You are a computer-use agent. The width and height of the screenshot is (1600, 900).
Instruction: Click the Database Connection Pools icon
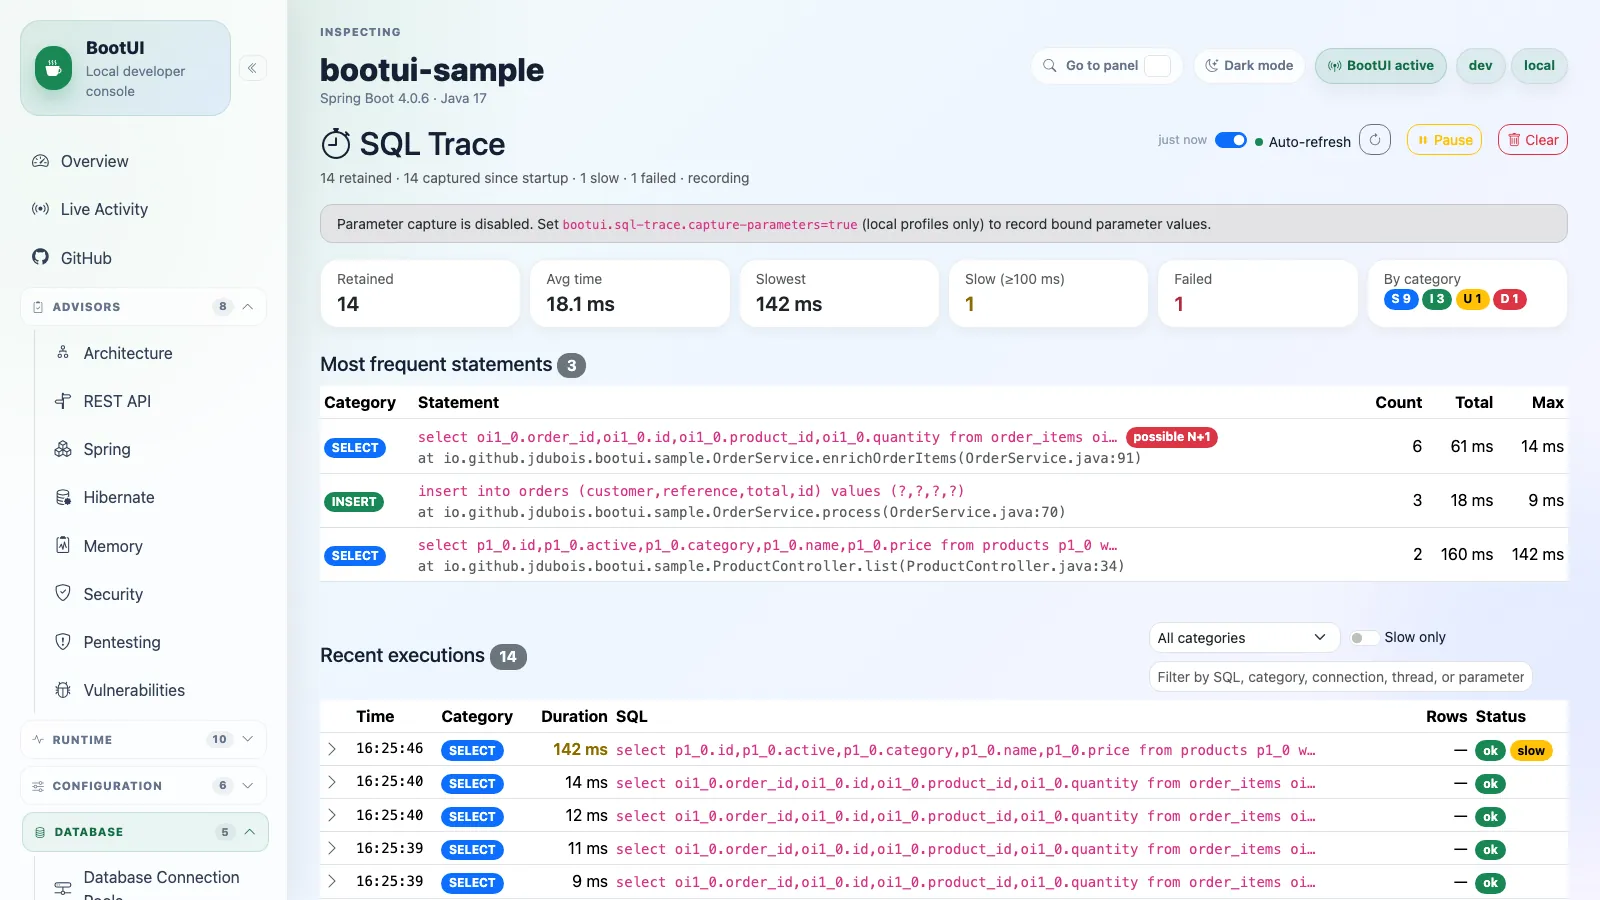(x=63, y=887)
